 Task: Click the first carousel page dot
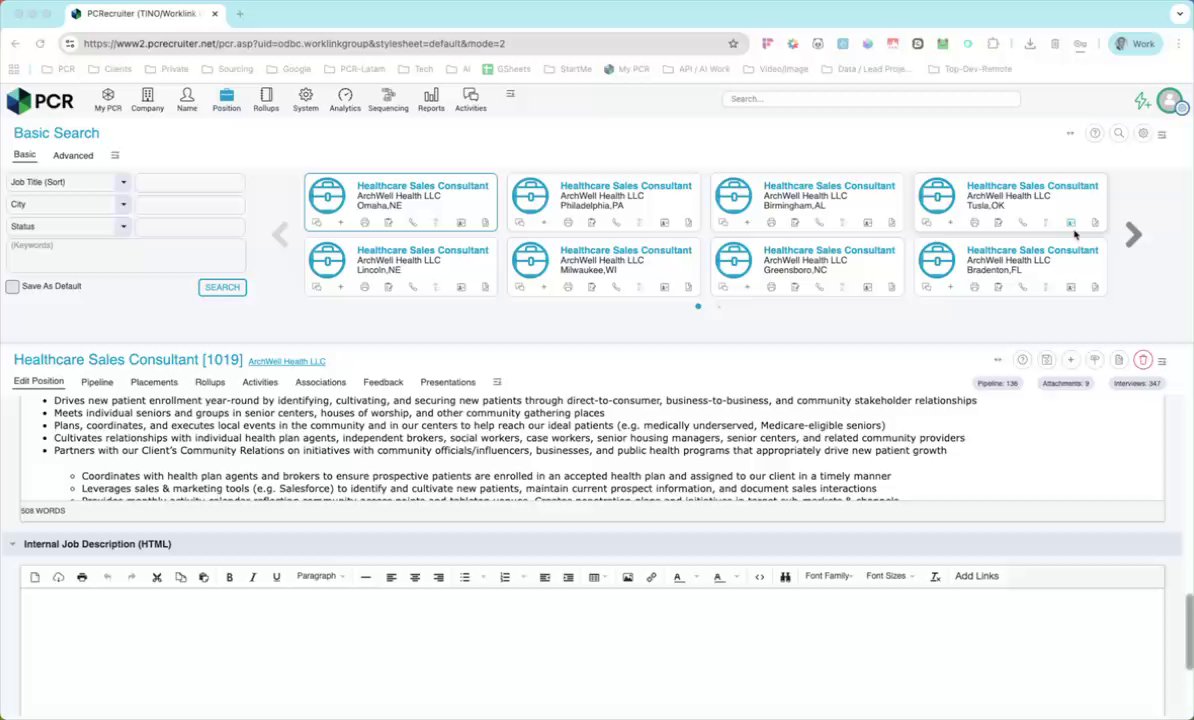click(x=698, y=307)
